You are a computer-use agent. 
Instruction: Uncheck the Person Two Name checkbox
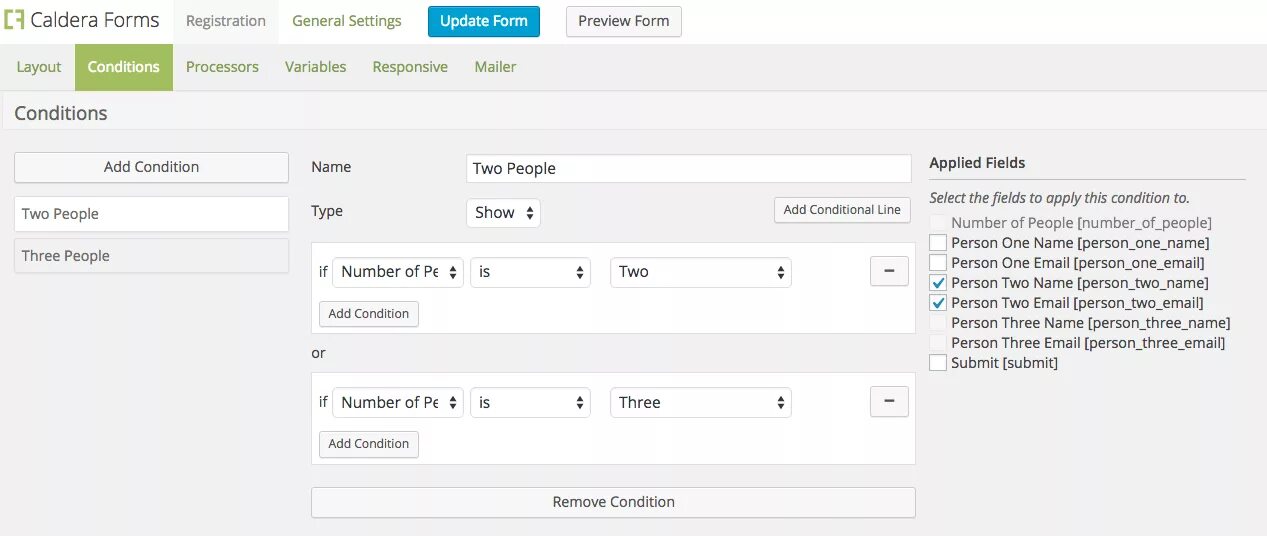[938, 283]
